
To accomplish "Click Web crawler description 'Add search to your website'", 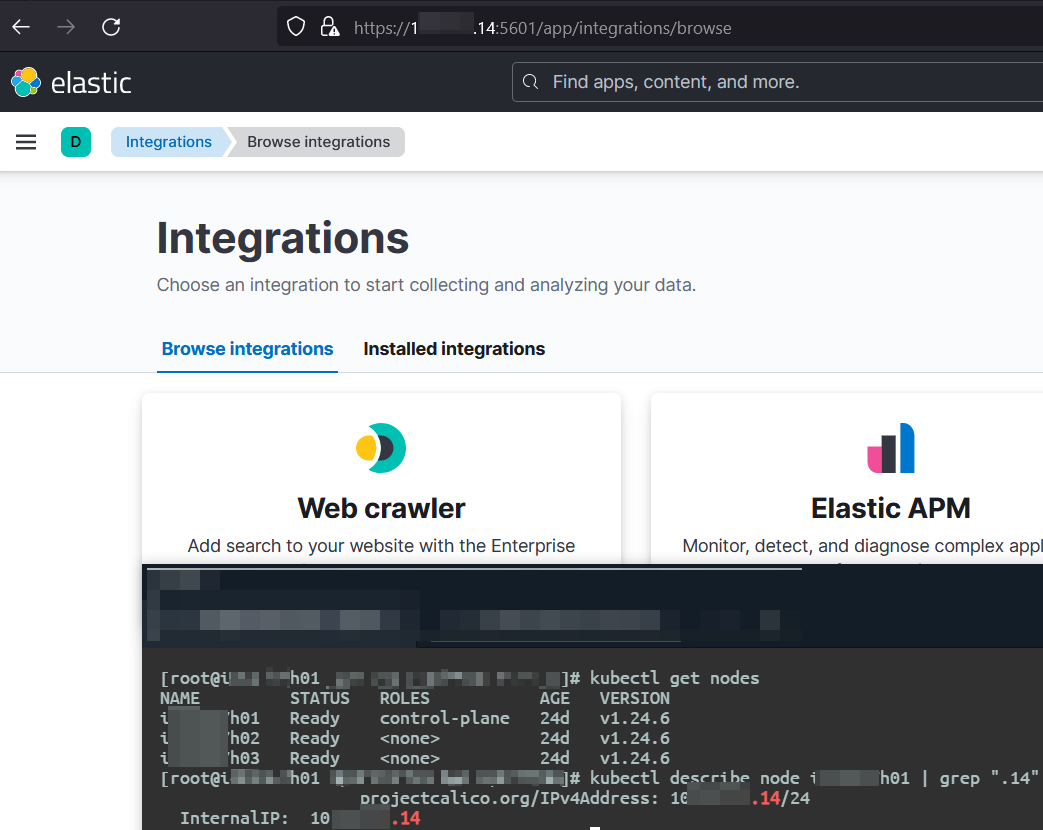I will tap(381, 546).
